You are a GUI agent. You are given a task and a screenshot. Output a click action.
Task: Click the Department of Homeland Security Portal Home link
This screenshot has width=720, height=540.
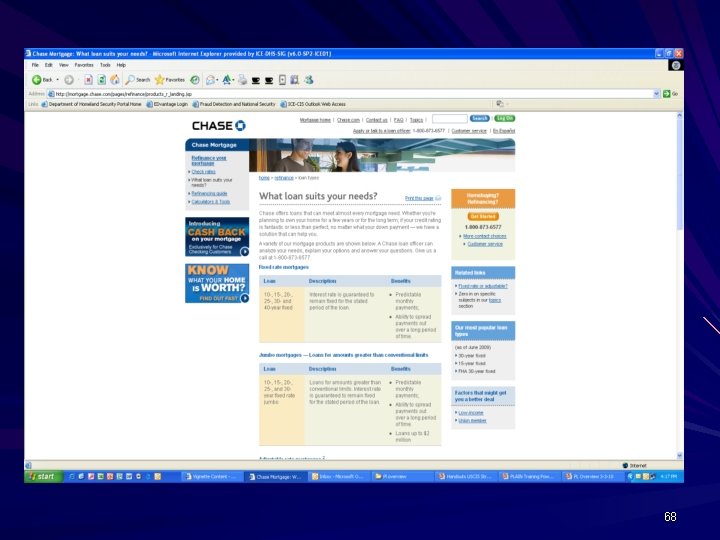click(x=91, y=104)
